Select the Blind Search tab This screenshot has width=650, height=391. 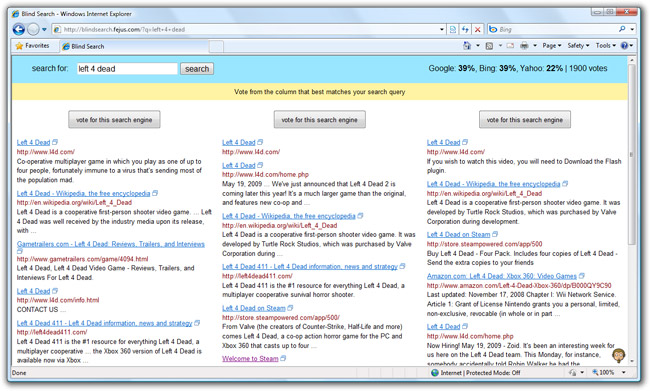click(133, 46)
